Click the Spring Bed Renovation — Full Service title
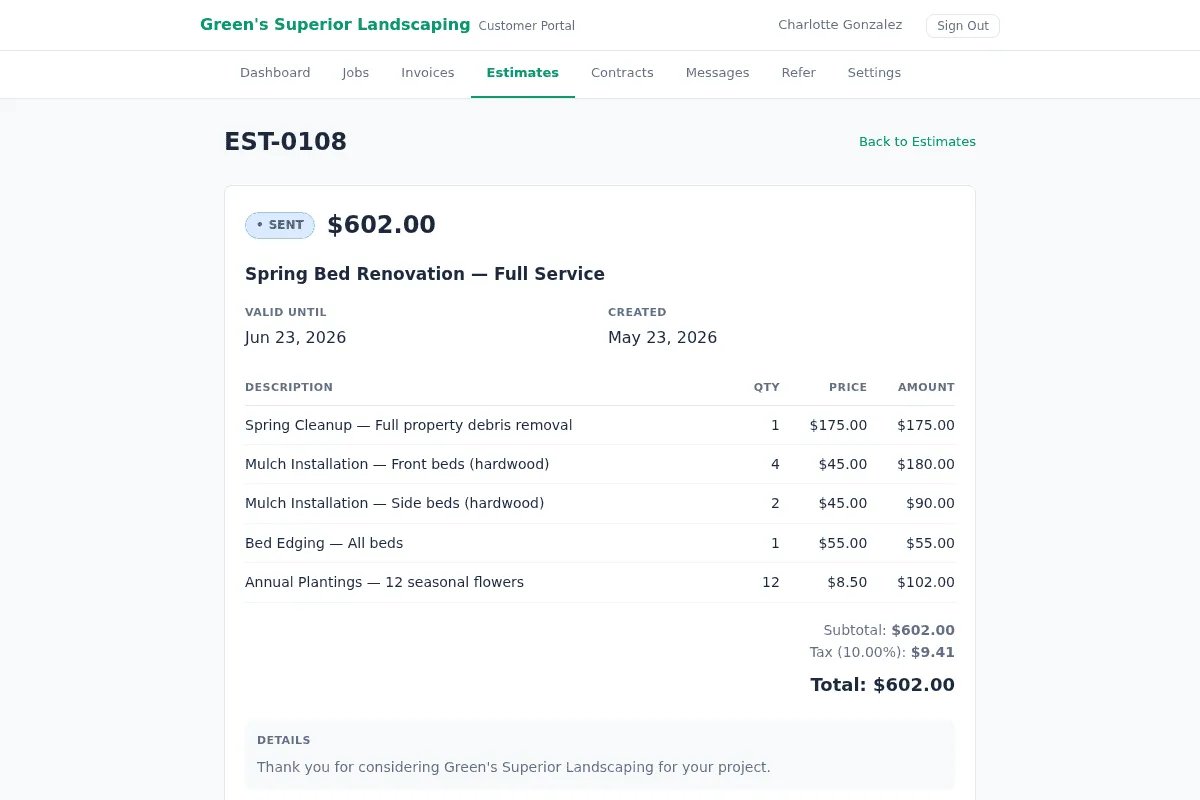The width and height of the screenshot is (1200, 800). point(425,274)
